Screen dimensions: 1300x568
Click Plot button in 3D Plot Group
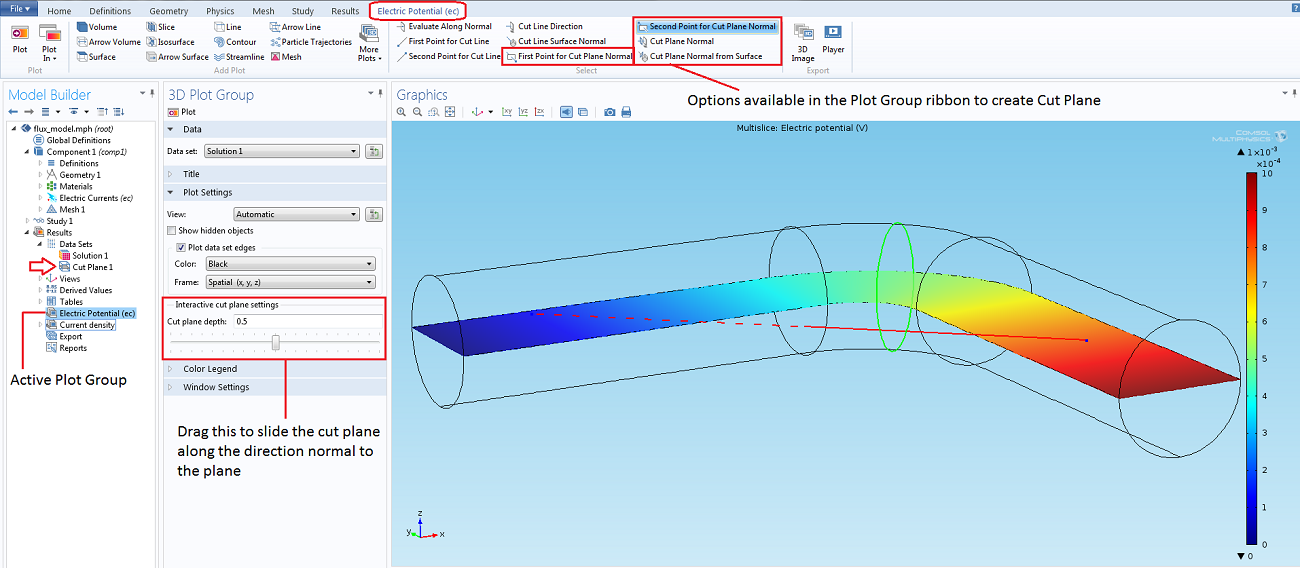[x=181, y=112]
